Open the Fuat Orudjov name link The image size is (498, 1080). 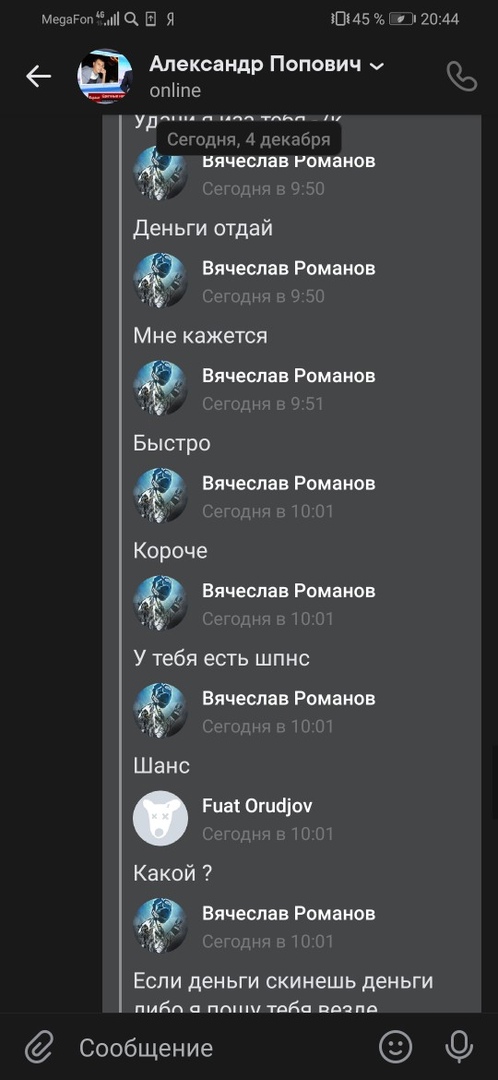pyautogui.click(x=257, y=805)
